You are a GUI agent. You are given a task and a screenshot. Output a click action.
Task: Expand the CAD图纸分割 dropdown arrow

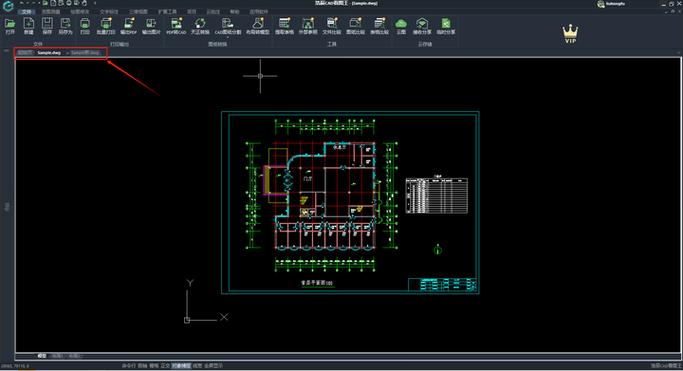click(228, 37)
